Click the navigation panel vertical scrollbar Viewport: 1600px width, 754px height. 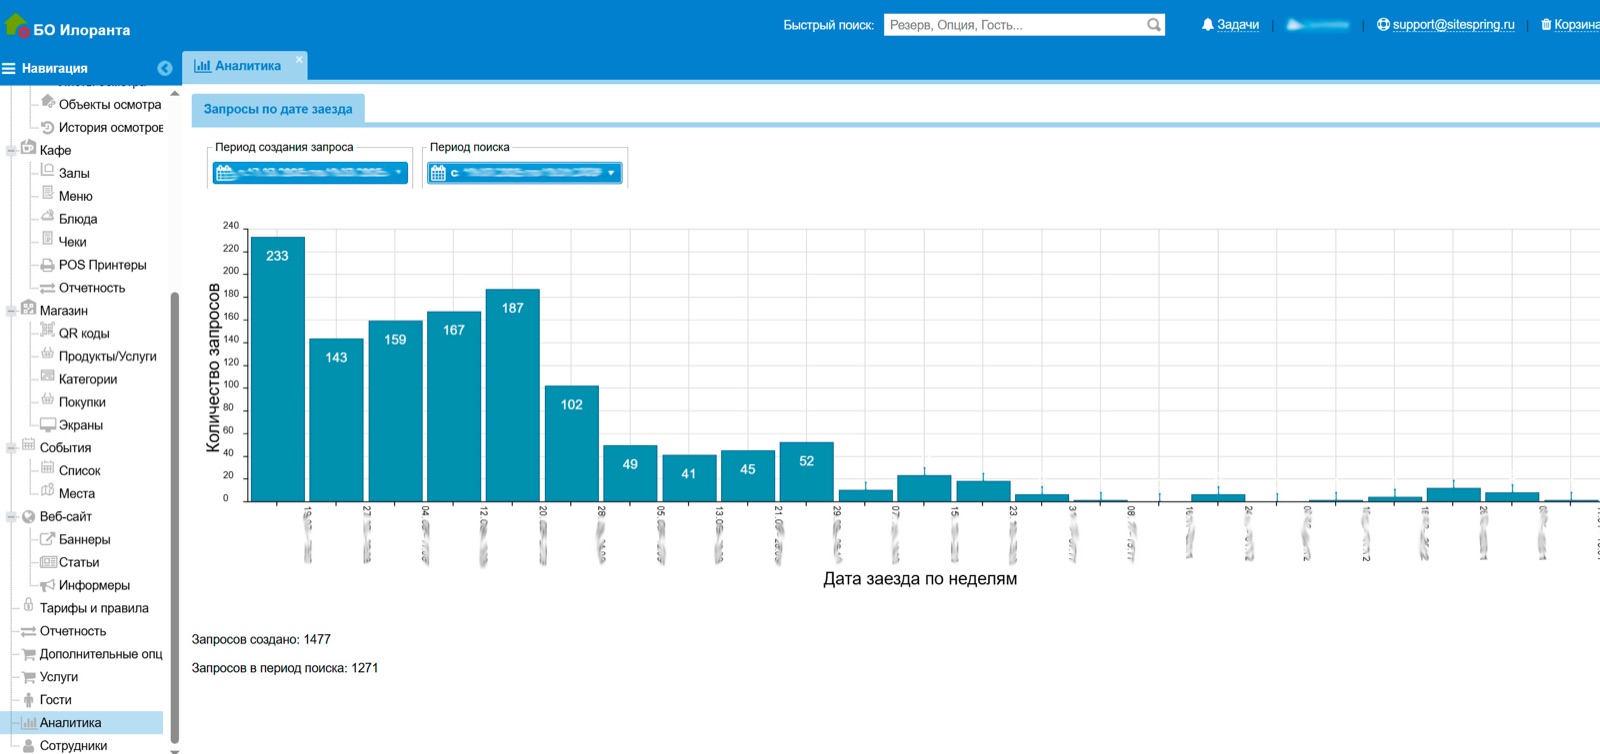[x=175, y=517]
